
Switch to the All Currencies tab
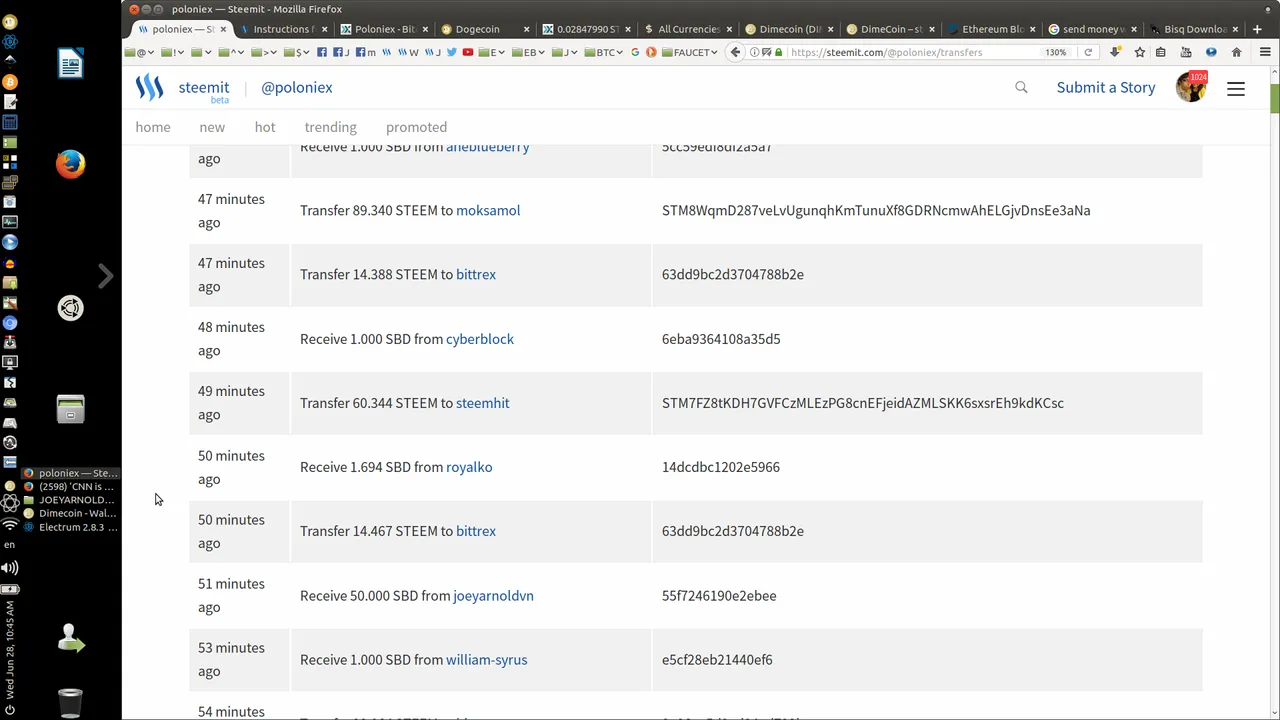pyautogui.click(x=686, y=29)
